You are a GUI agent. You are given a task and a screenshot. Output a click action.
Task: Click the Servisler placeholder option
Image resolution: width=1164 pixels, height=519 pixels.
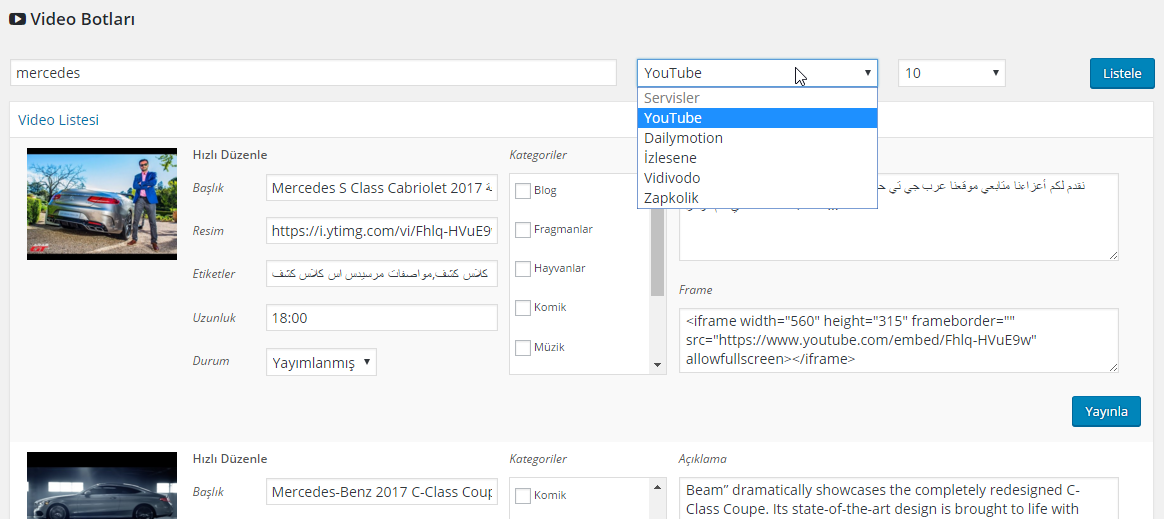[757, 98]
